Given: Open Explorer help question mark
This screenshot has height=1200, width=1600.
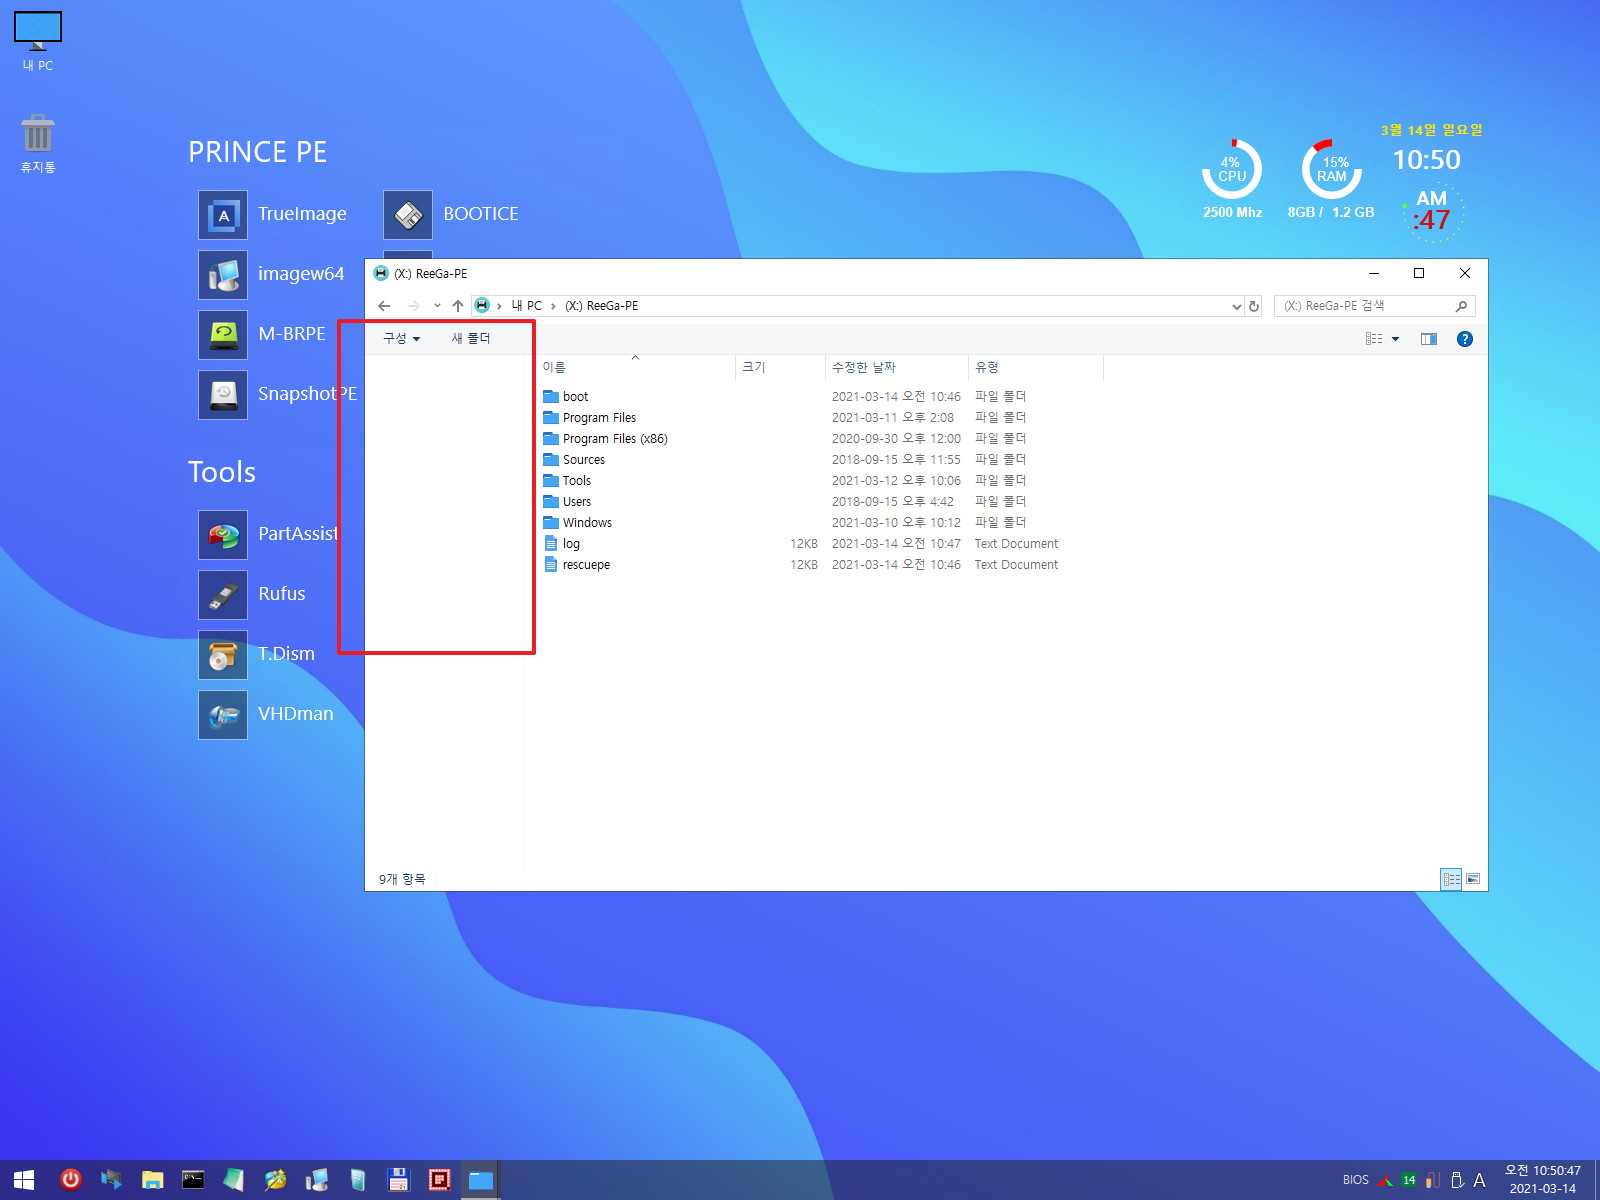Looking at the screenshot, I should point(1464,339).
